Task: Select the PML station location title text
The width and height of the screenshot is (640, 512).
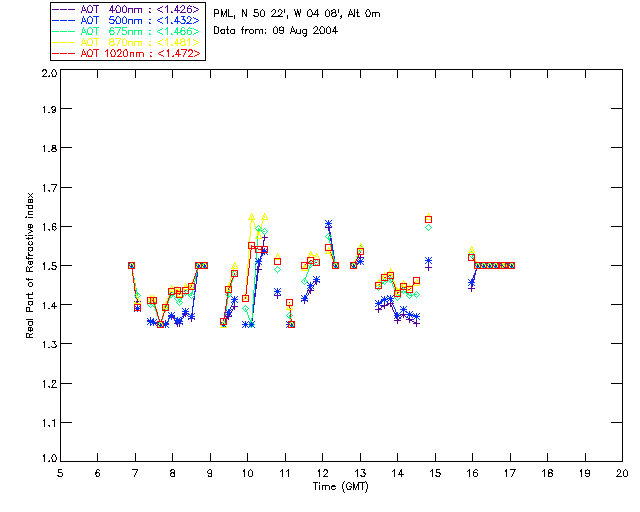Action: pyautogui.click(x=297, y=14)
